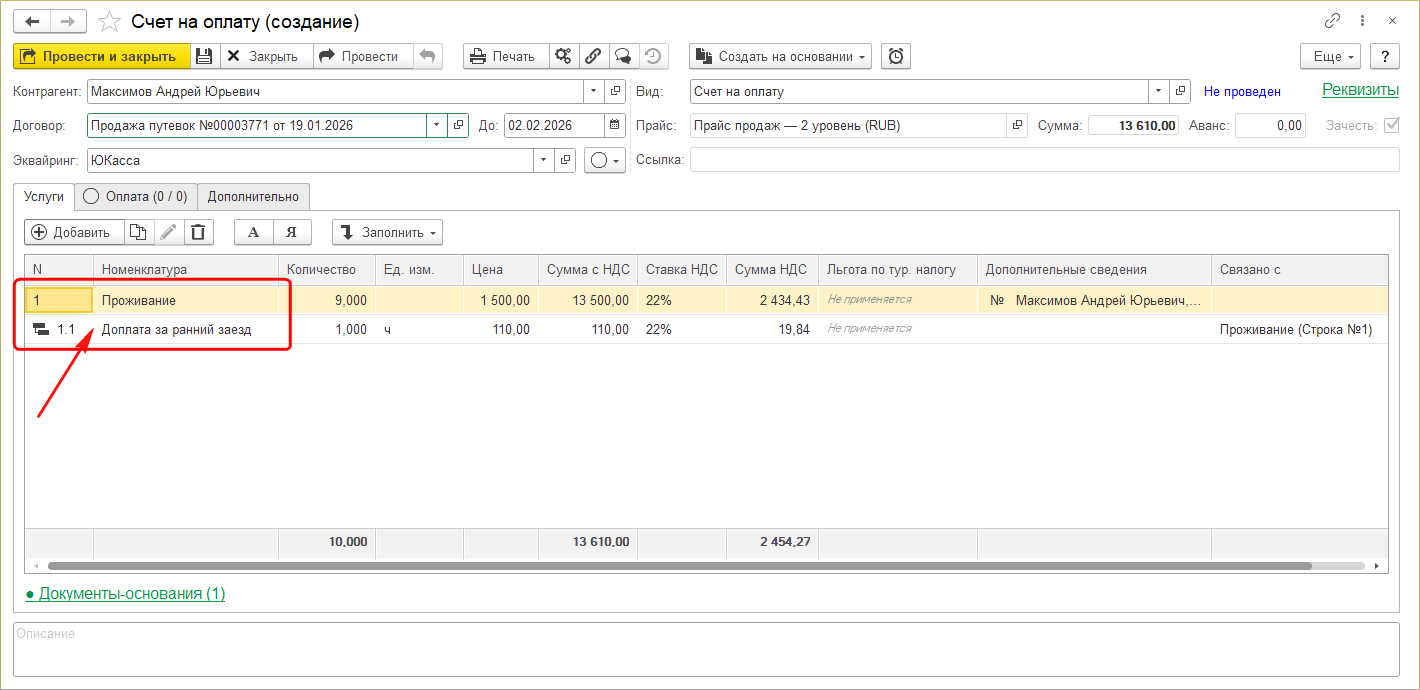Delete selected row with trash icon
The image size is (1420, 690).
coord(198,232)
